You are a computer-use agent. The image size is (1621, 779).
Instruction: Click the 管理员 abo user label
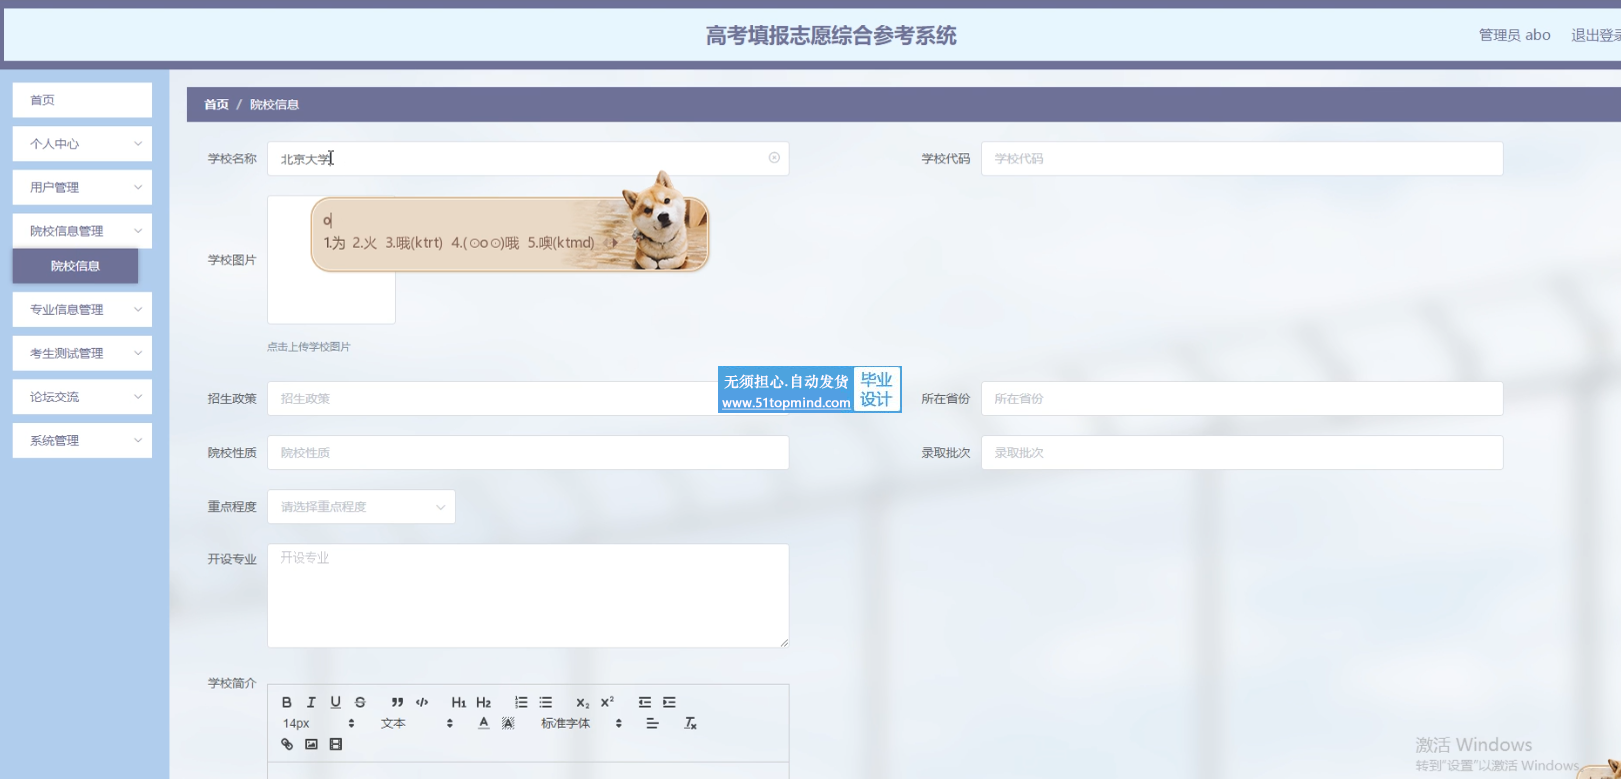(x=1515, y=35)
